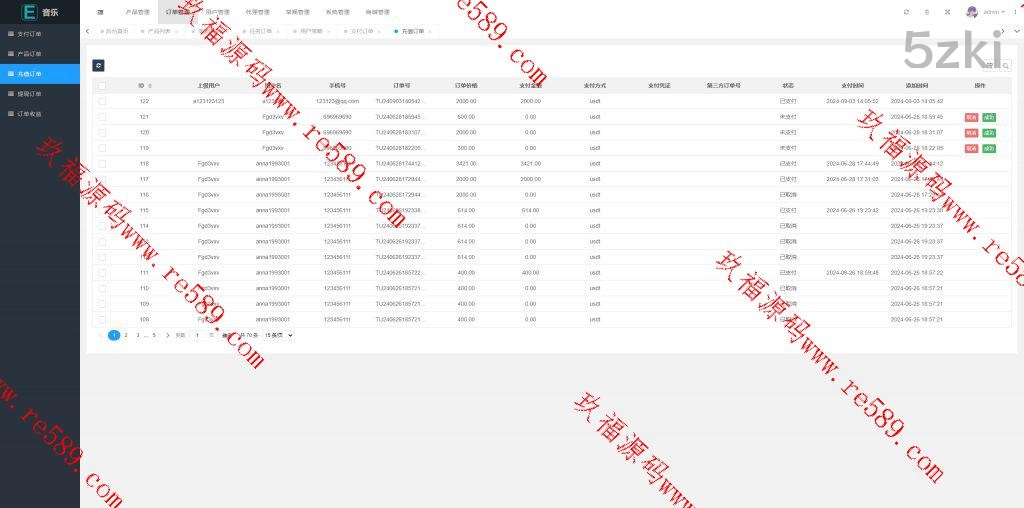This screenshot has height=508, width=1024.
Task: Click the table refresh icon button
Action: (x=98, y=65)
